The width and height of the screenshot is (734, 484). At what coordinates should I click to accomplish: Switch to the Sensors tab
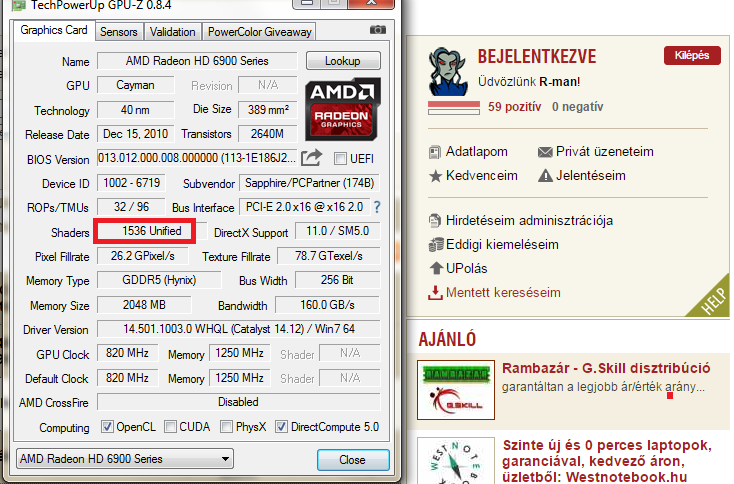click(x=119, y=32)
